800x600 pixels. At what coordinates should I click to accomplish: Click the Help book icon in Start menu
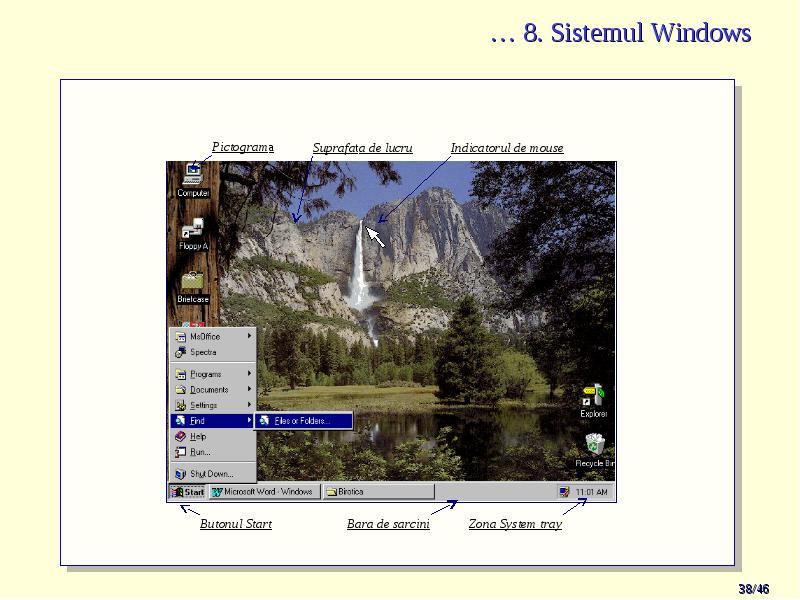point(181,436)
